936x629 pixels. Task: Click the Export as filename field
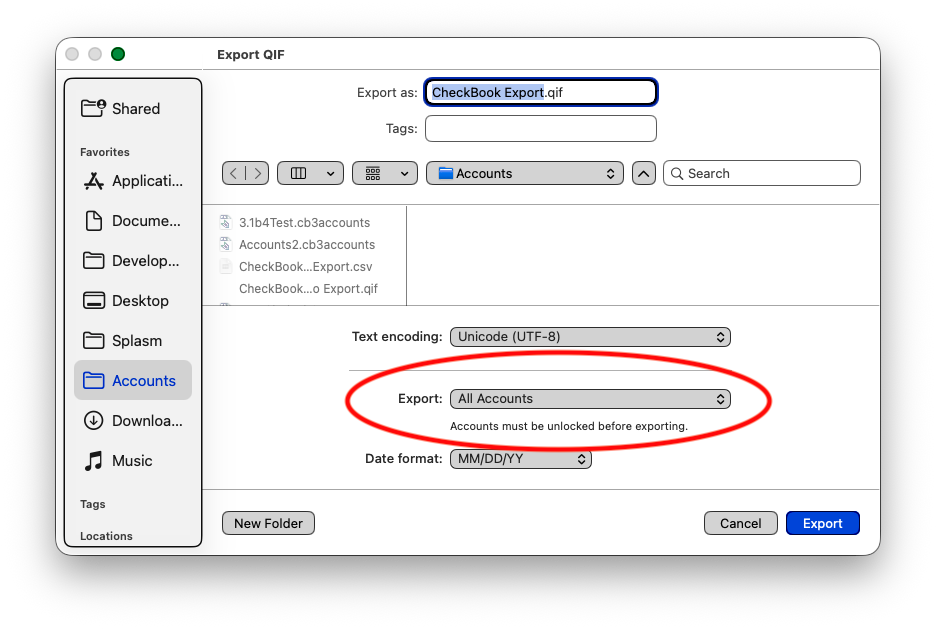pos(541,92)
